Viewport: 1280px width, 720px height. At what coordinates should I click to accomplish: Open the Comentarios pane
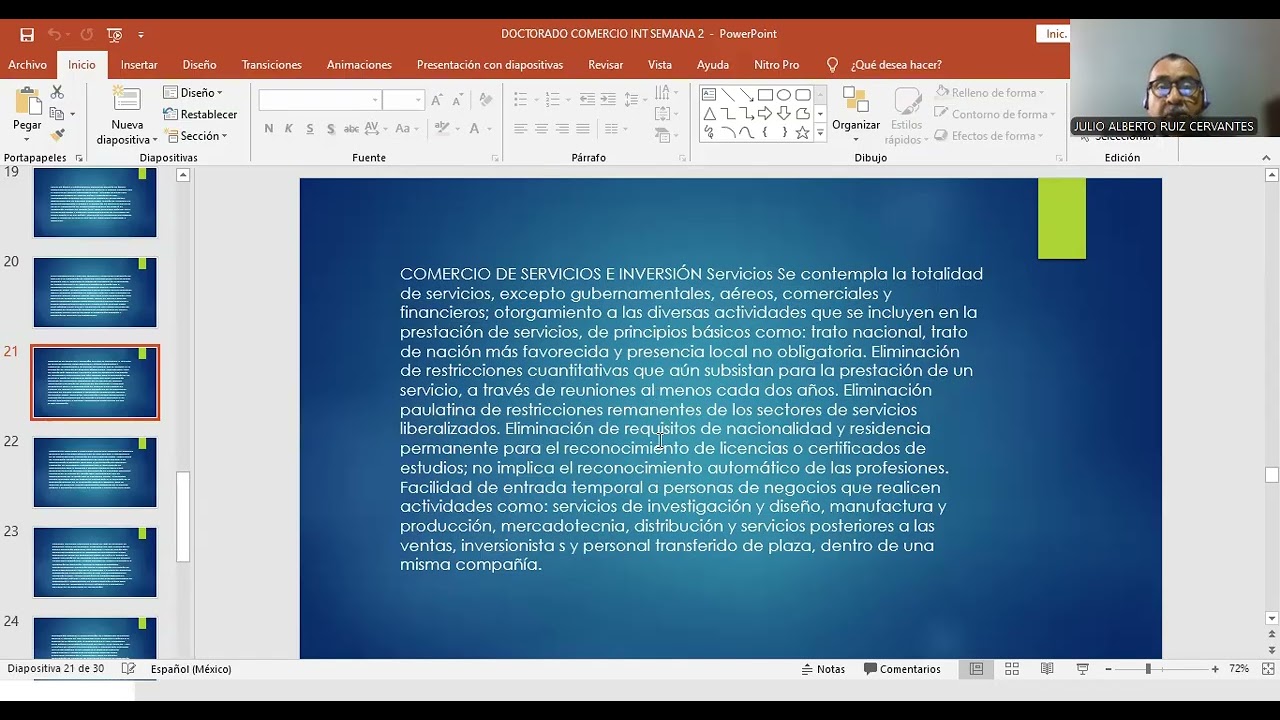[902, 669]
